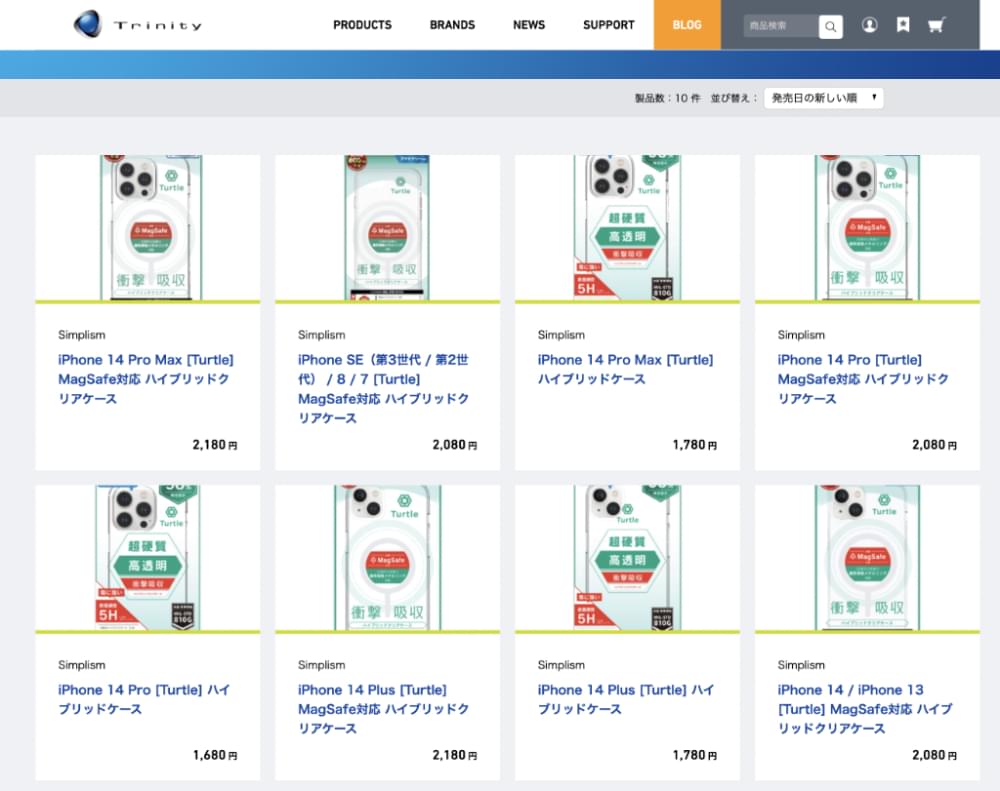Screen dimensions: 1000x791
Task: Open the BRANDS menu
Action: tap(452, 25)
